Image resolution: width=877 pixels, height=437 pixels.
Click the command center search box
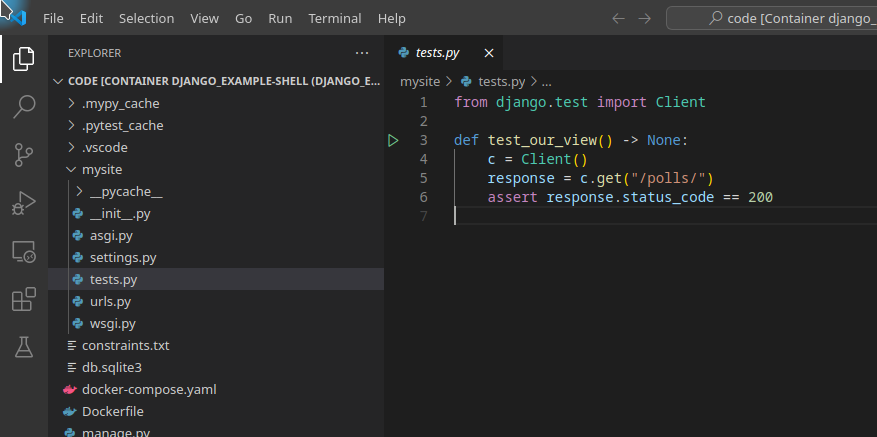pos(772,18)
